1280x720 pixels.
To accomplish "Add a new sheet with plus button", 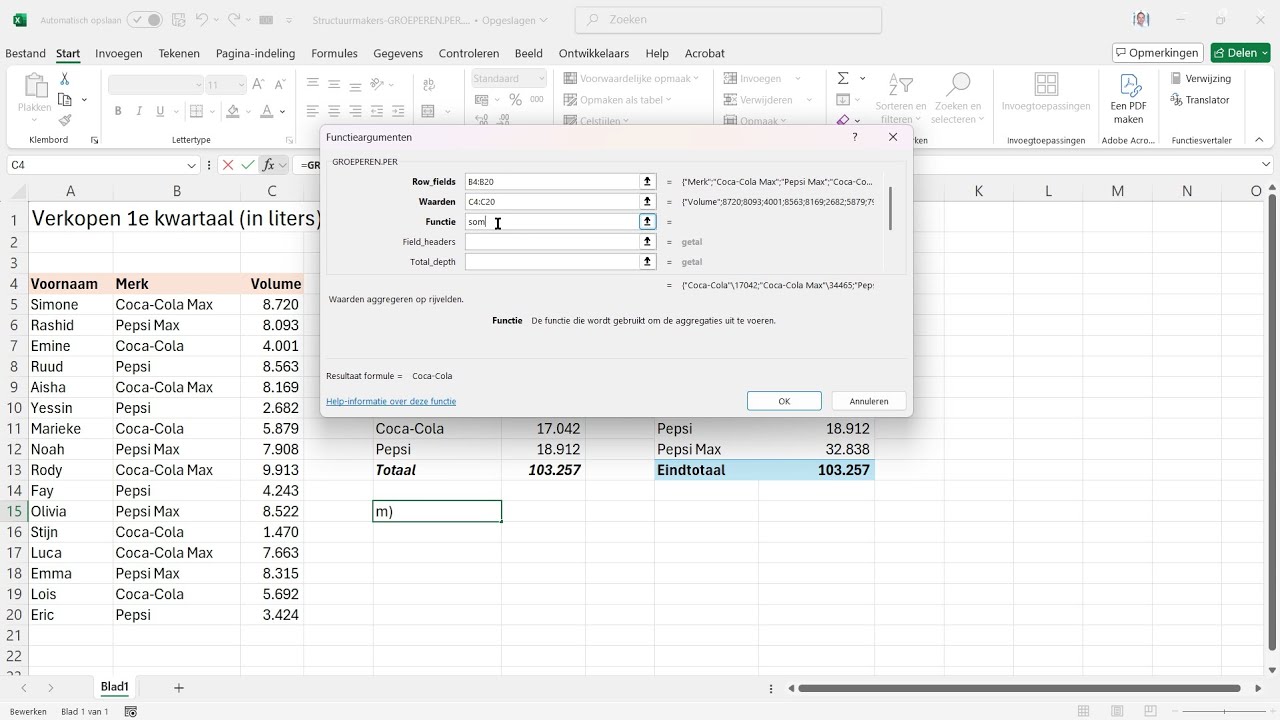I will (x=179, y=688).
